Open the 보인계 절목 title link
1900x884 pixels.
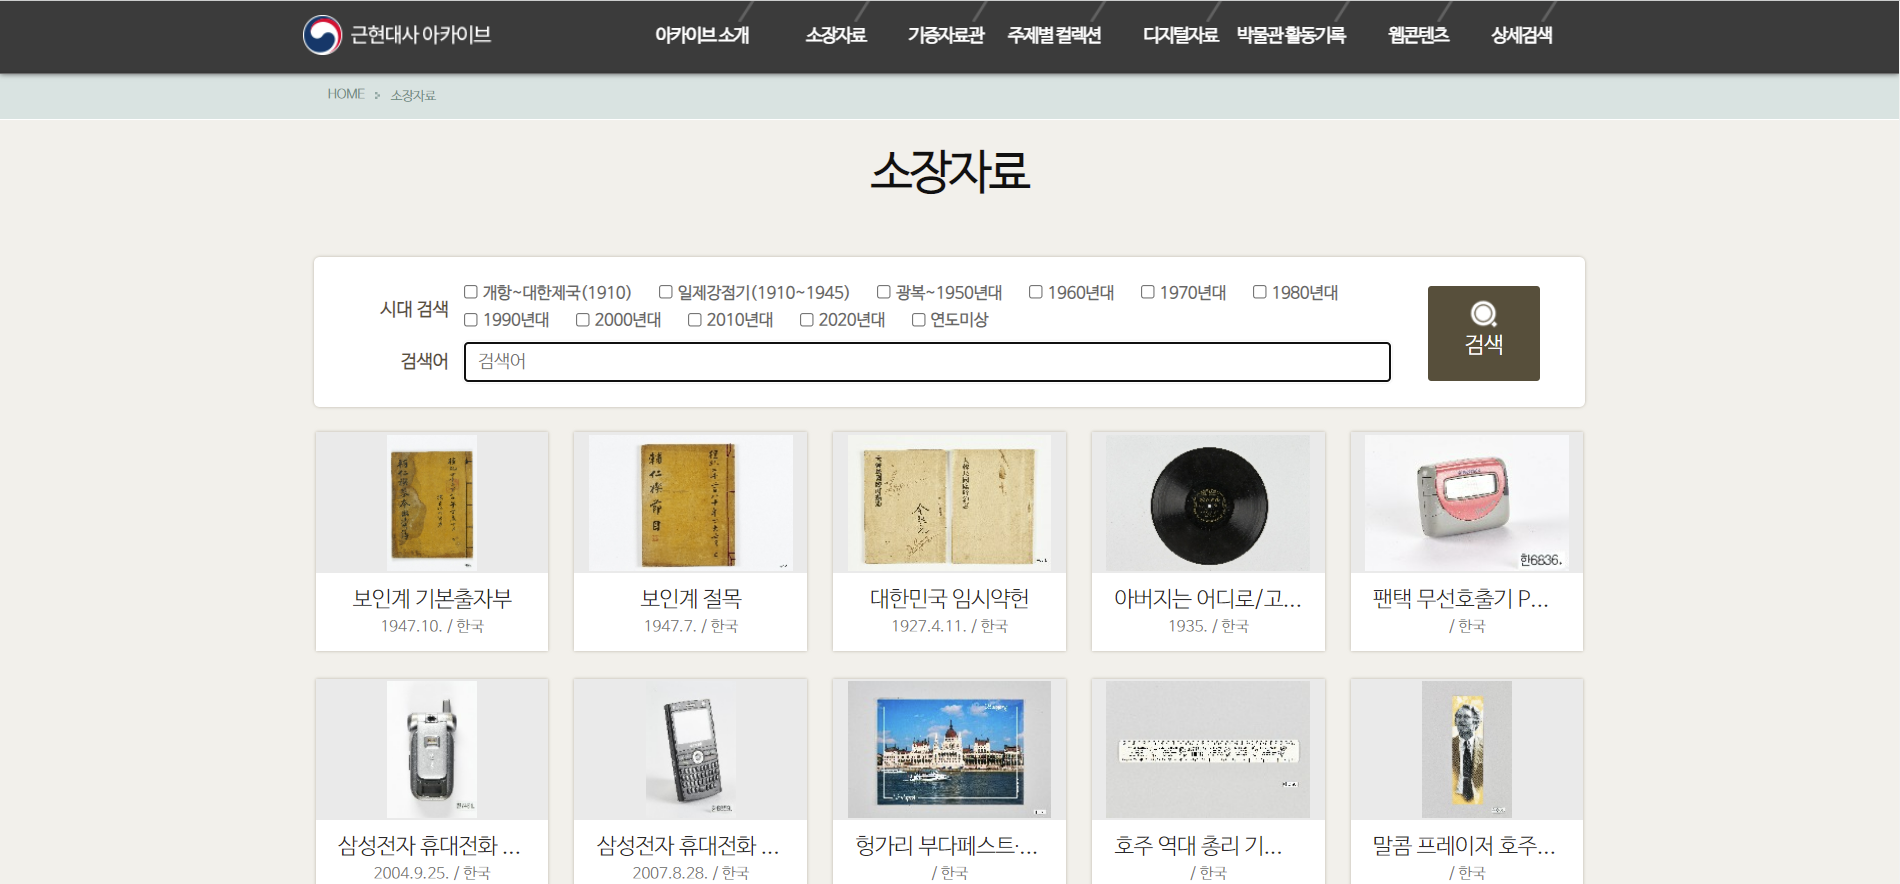[x=690, y=598]
